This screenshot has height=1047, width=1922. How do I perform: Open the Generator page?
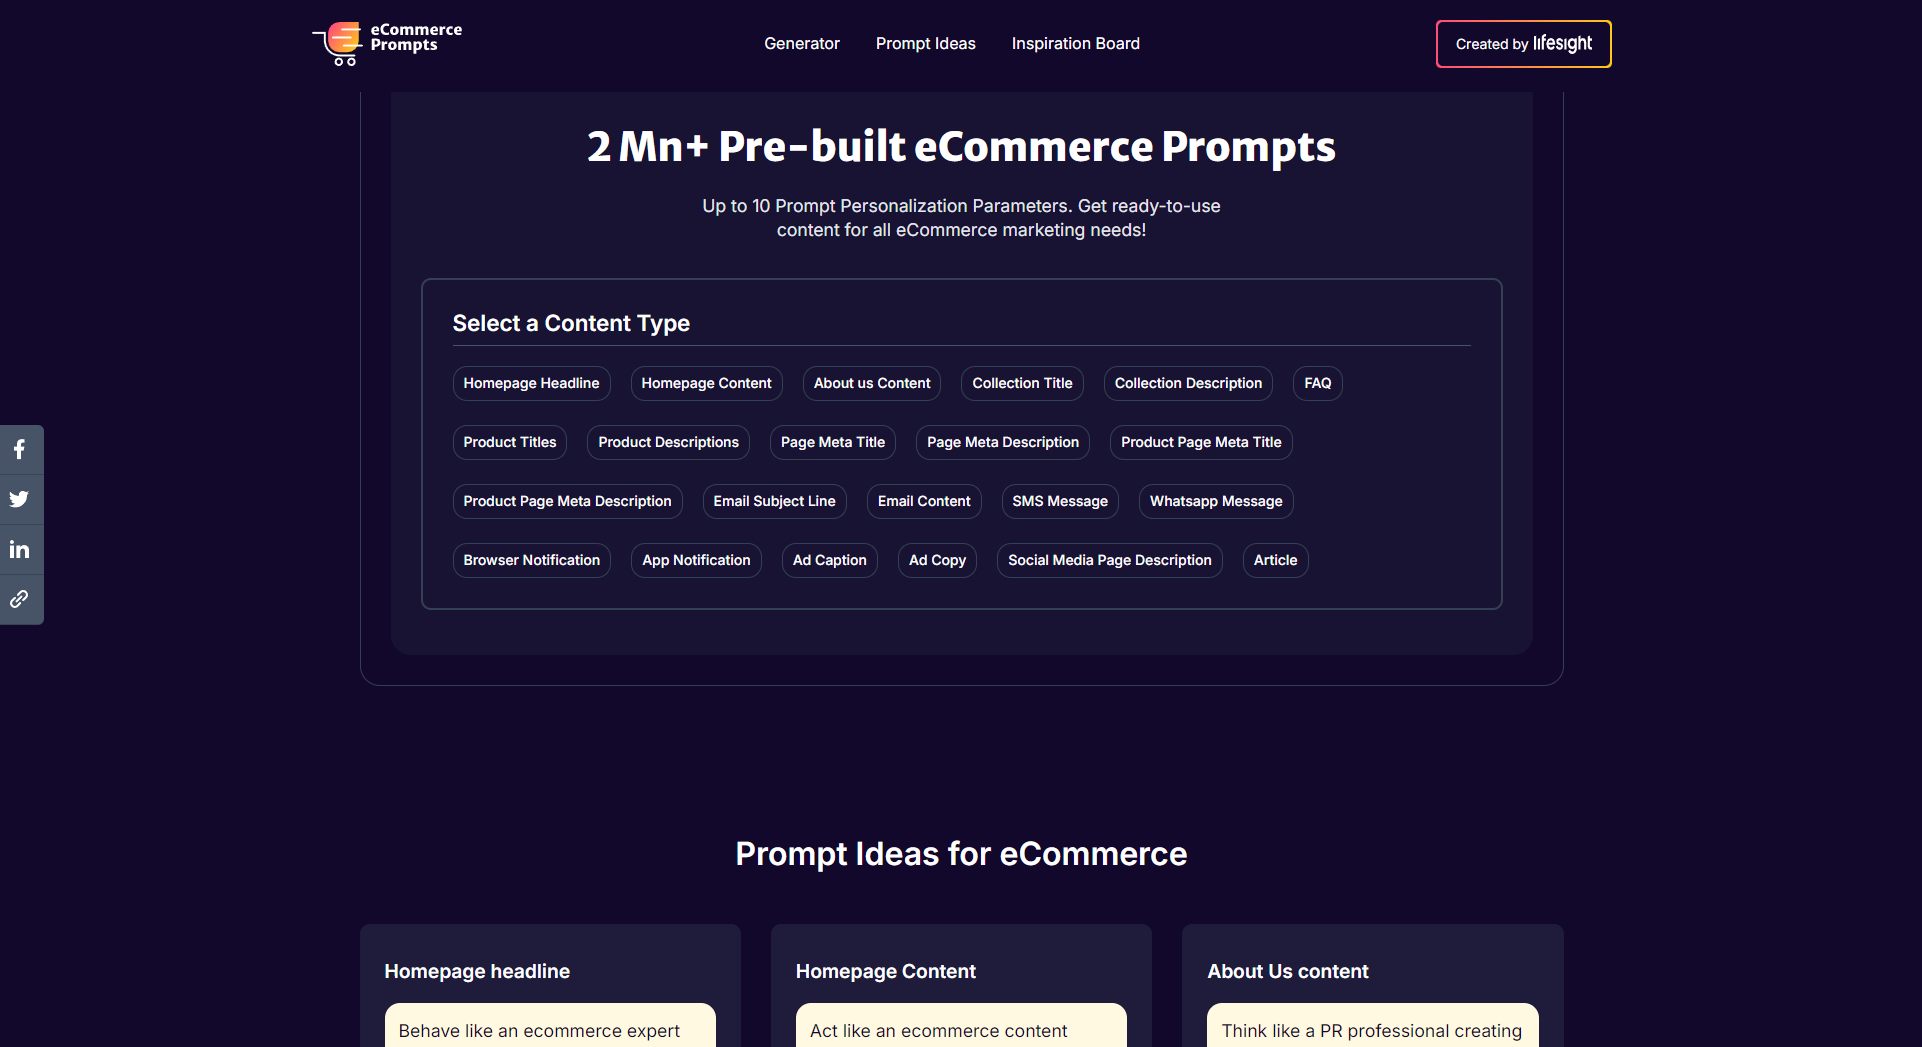click(x=802, y=43)
